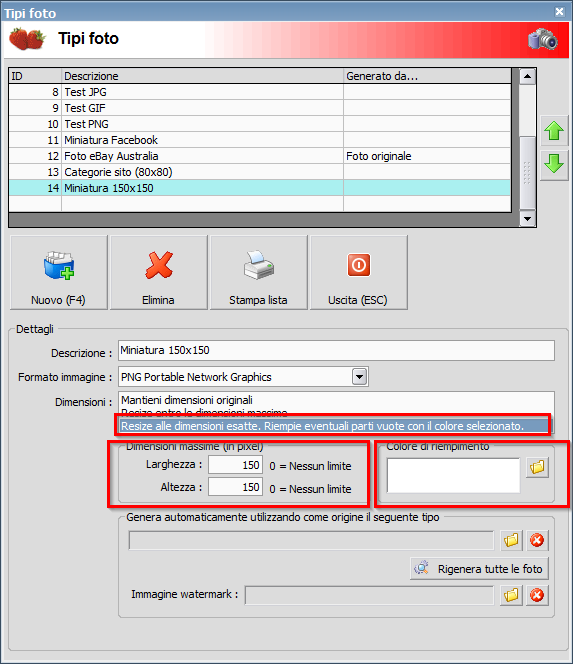Click the Stampa lista printer button
573x664 pixels.
point(258,273)
